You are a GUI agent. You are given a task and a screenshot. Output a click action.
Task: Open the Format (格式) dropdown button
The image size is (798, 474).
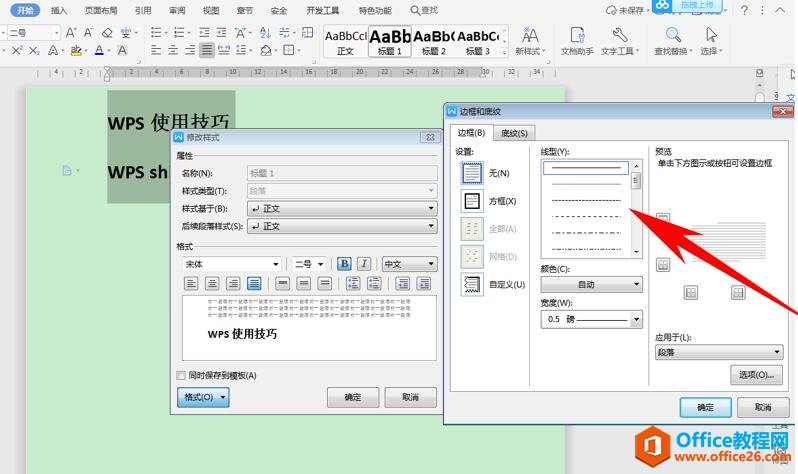203,397
